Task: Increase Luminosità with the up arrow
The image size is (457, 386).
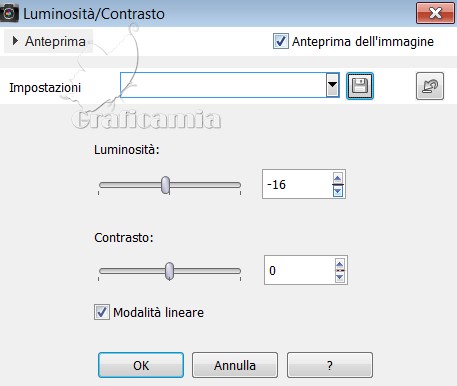Action: (338, 178)
